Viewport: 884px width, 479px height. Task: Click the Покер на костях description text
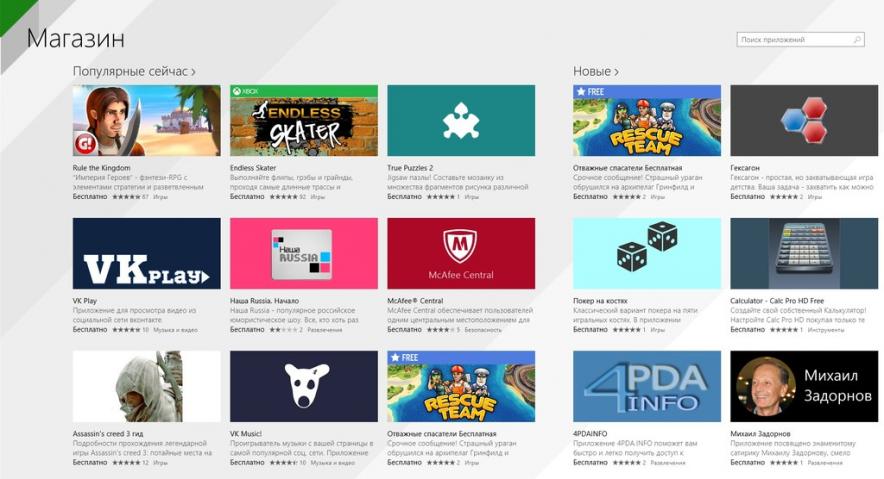coord(635,315)
